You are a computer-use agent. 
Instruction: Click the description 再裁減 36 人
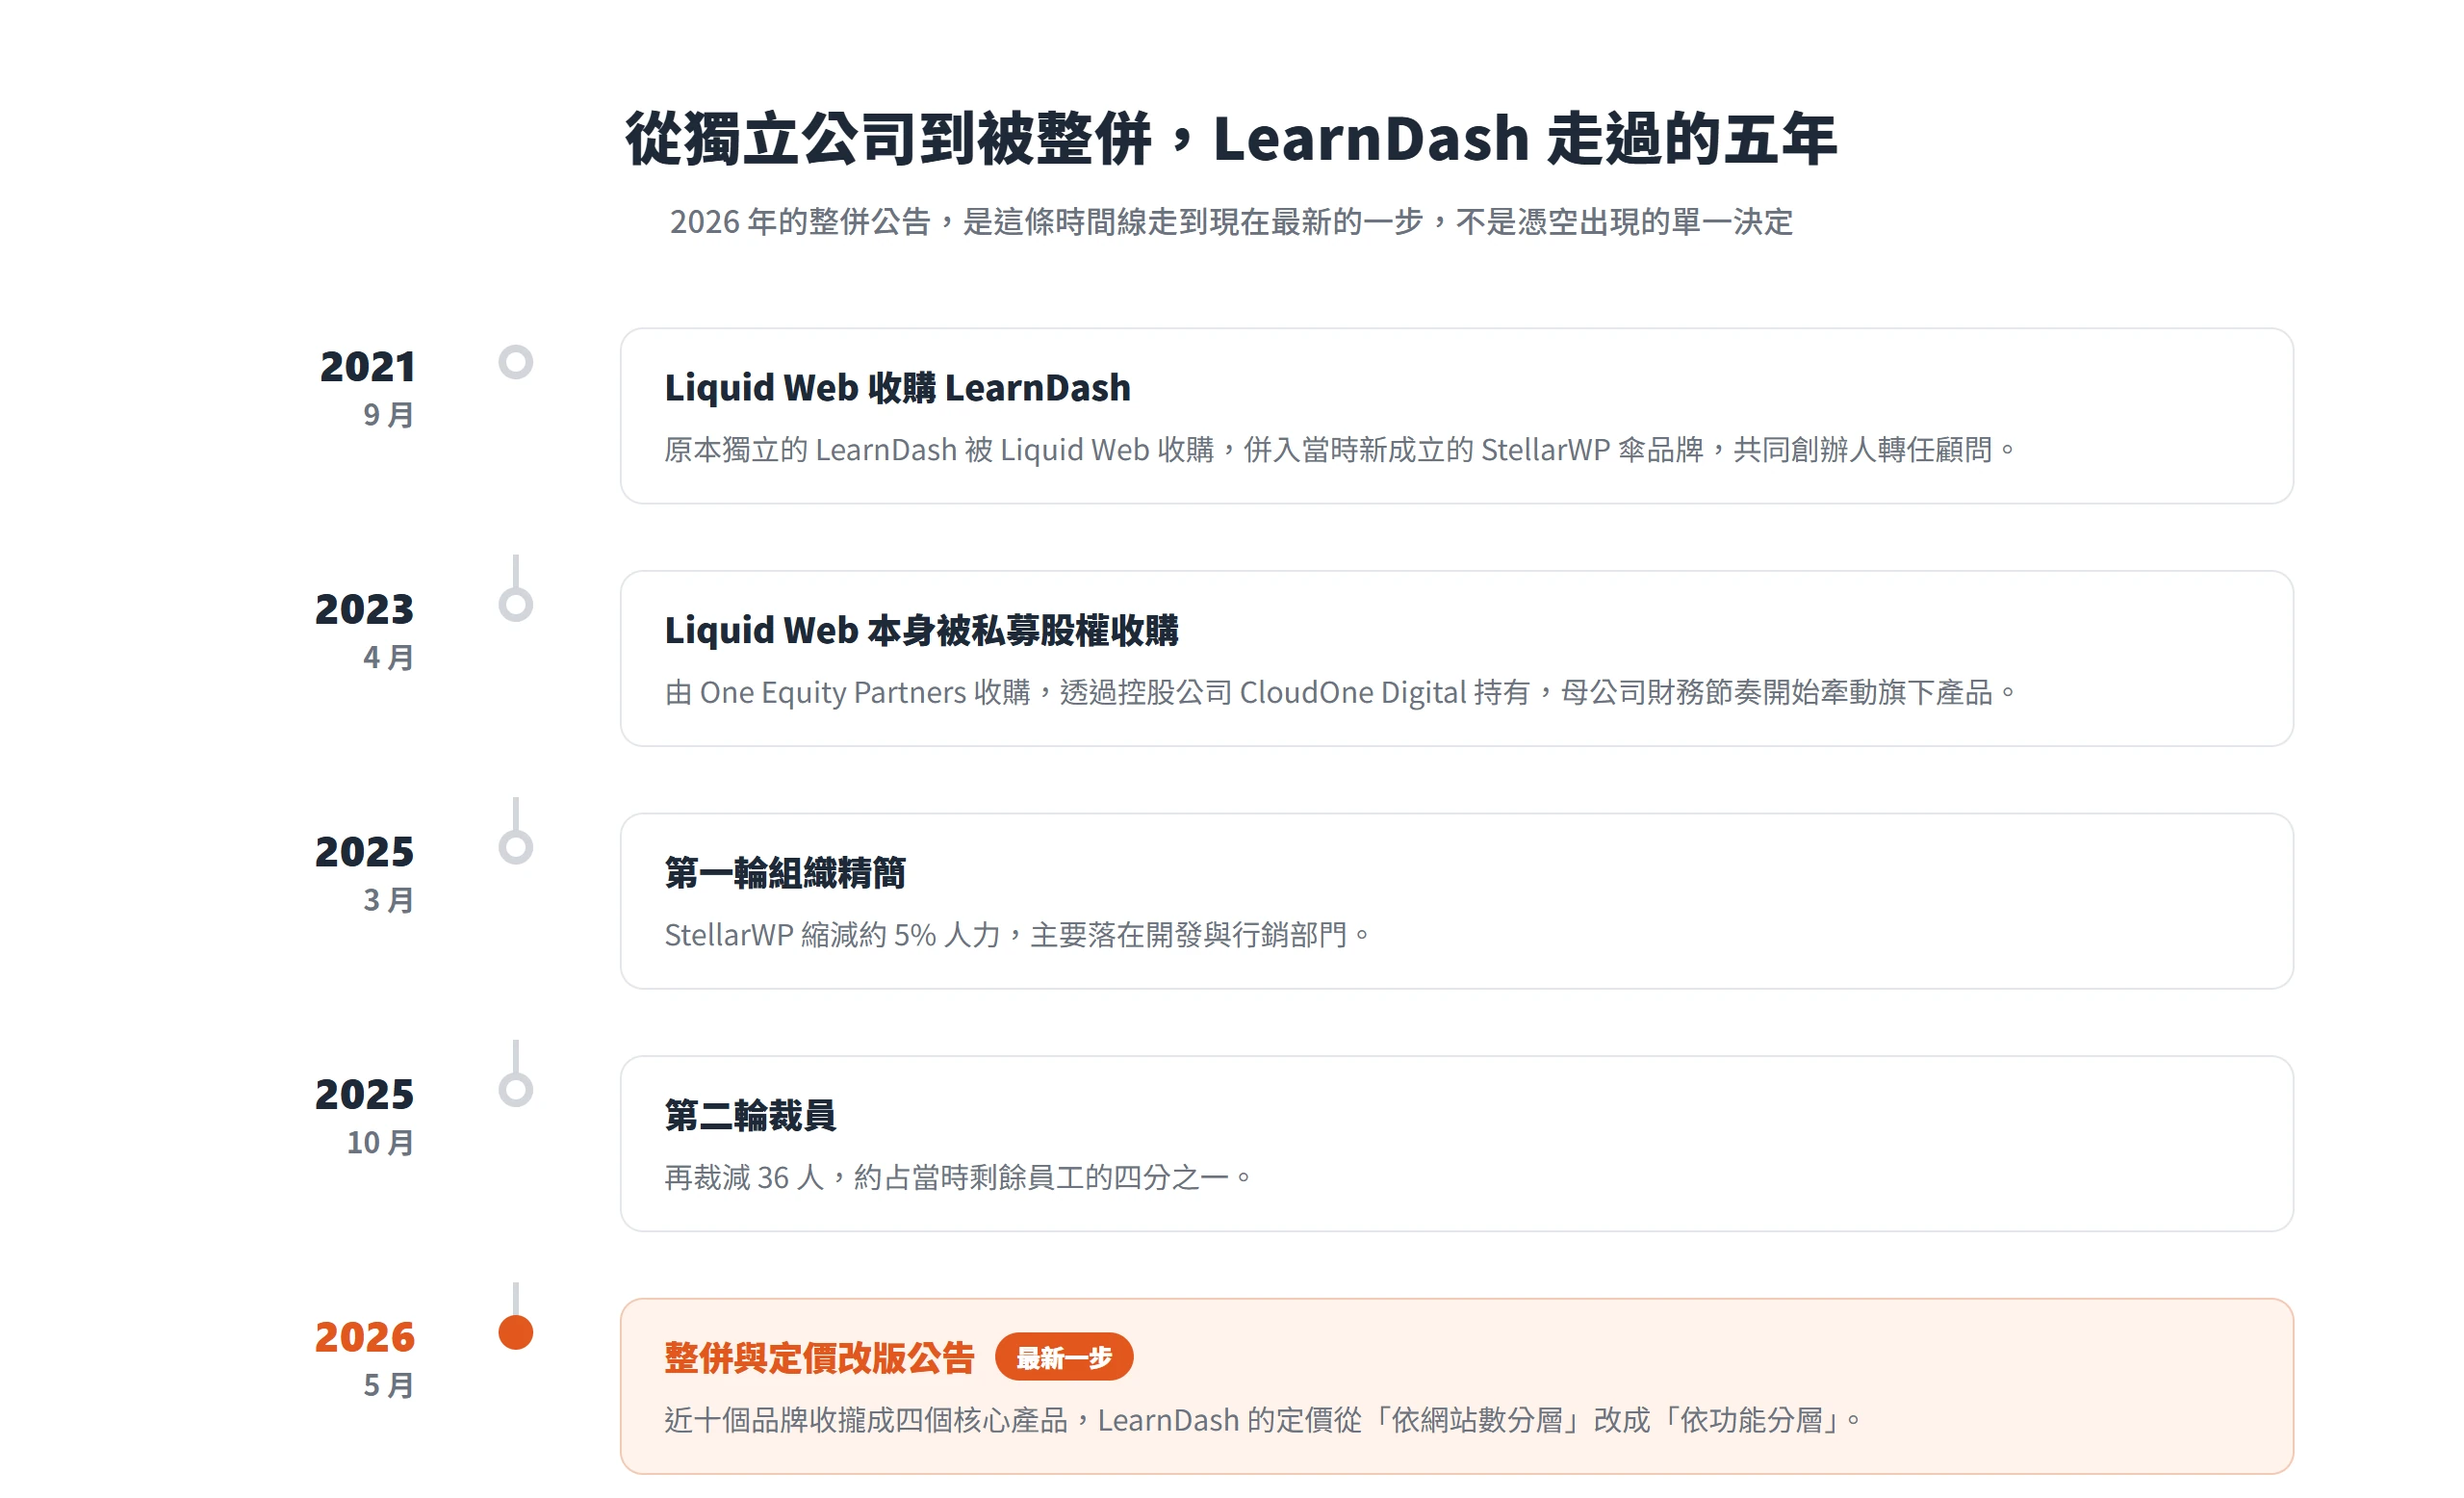[x=958, y=1178]
